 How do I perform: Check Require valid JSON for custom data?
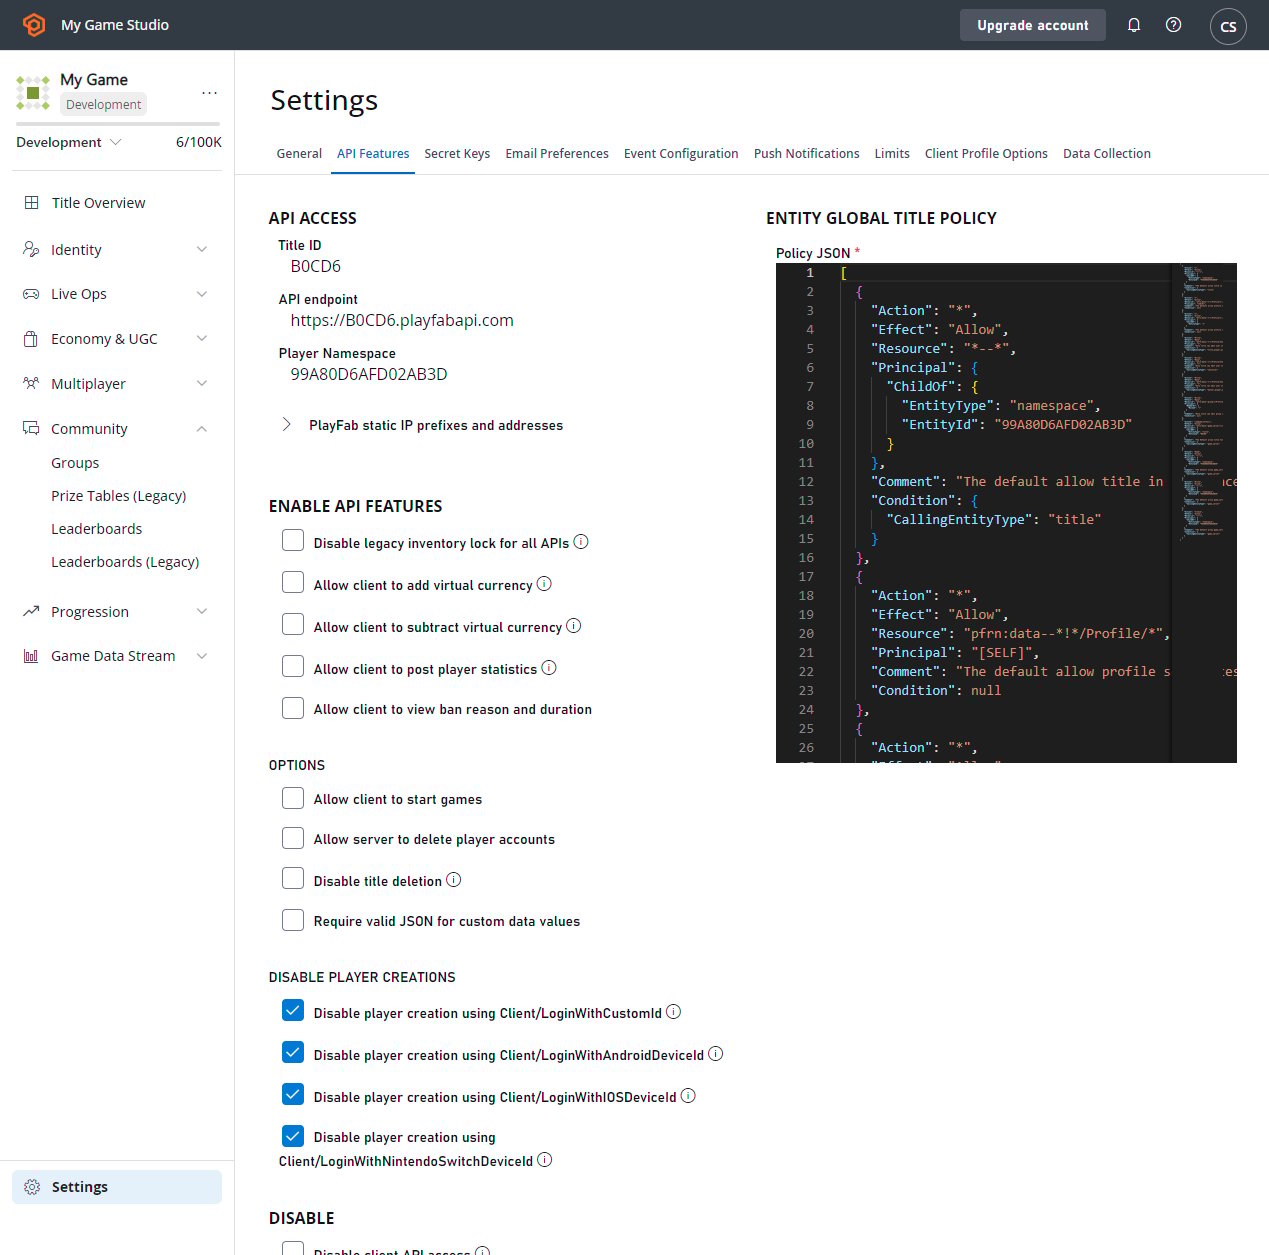click(x=293, y=921)
